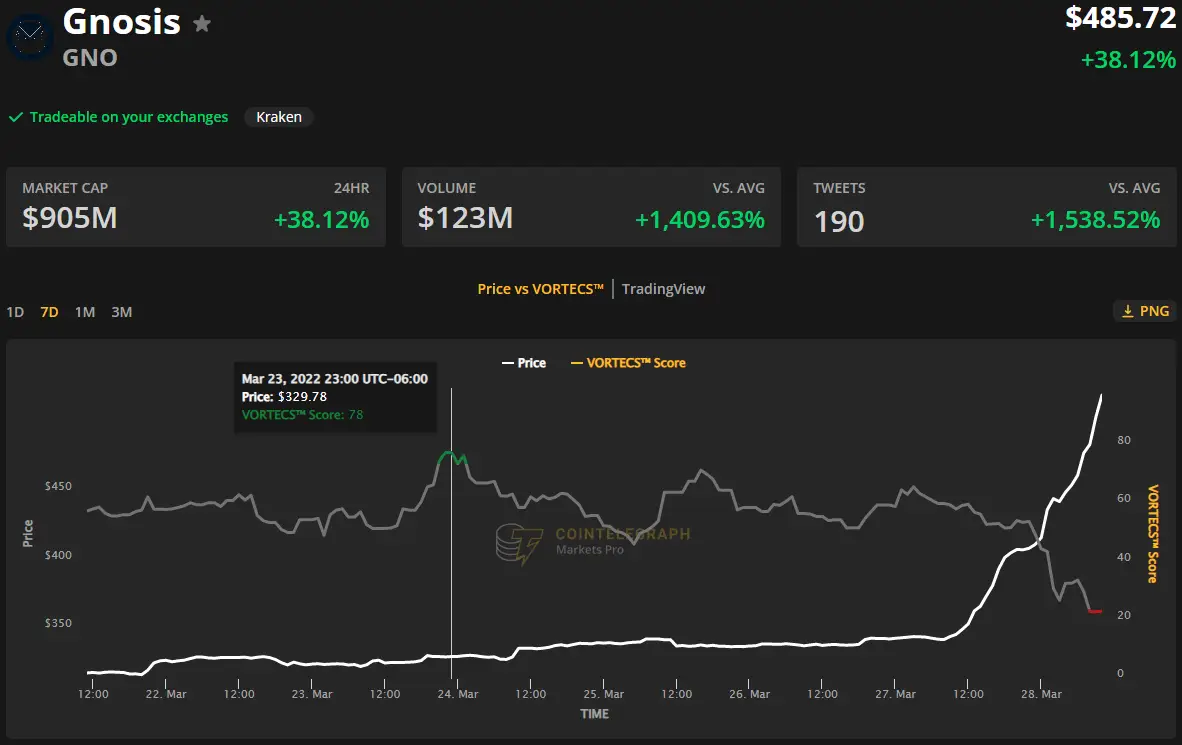1182x745 pixels.
Task: Click the Kraken exchange badge
Action: point(279,117)
